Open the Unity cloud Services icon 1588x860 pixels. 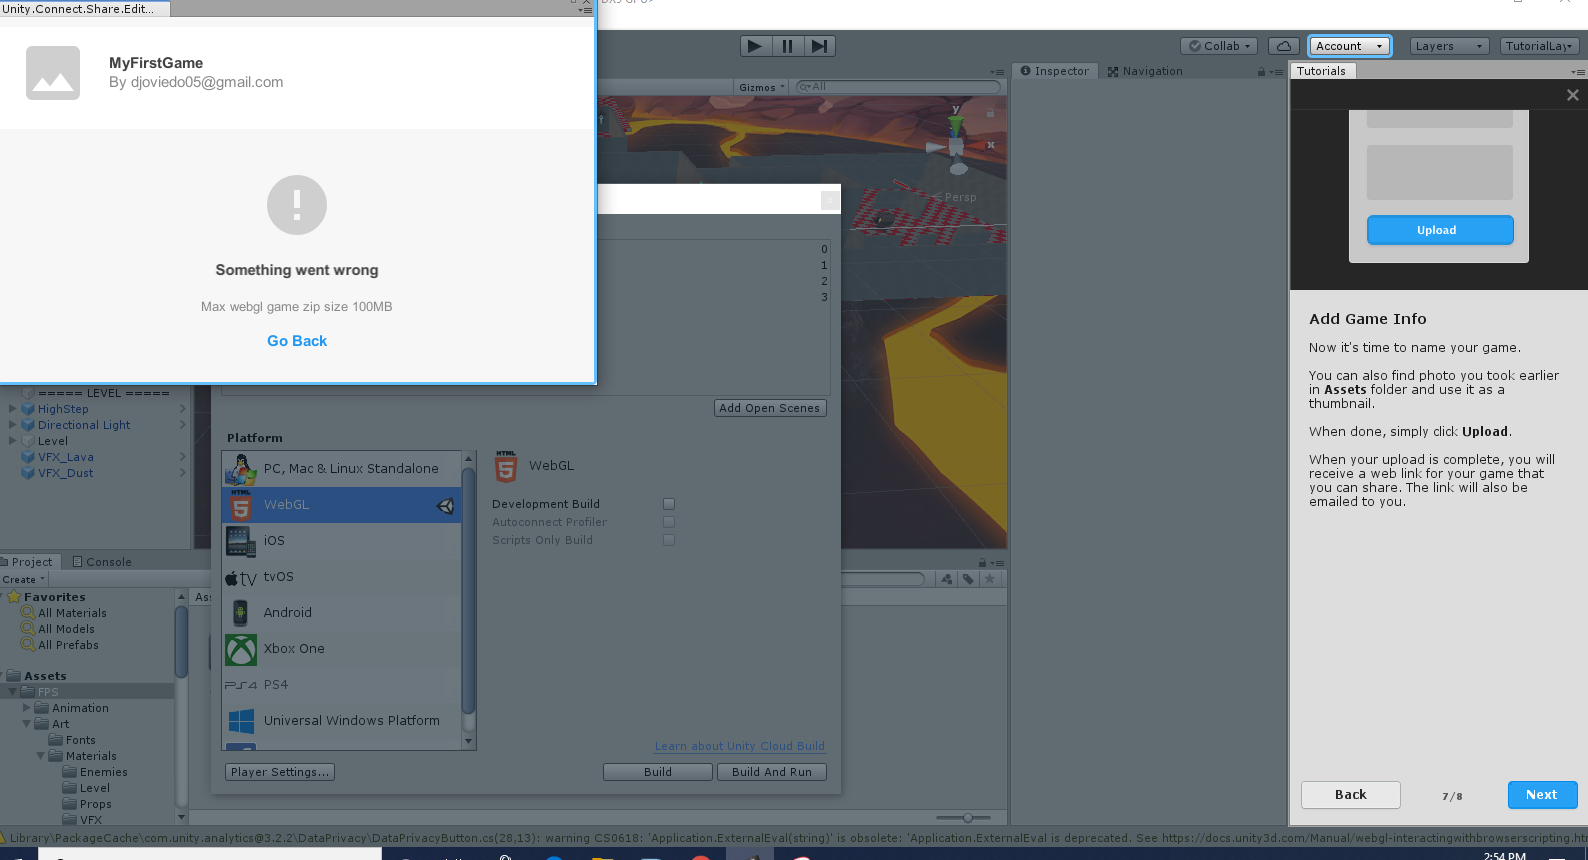click(x=1284, y=46)
